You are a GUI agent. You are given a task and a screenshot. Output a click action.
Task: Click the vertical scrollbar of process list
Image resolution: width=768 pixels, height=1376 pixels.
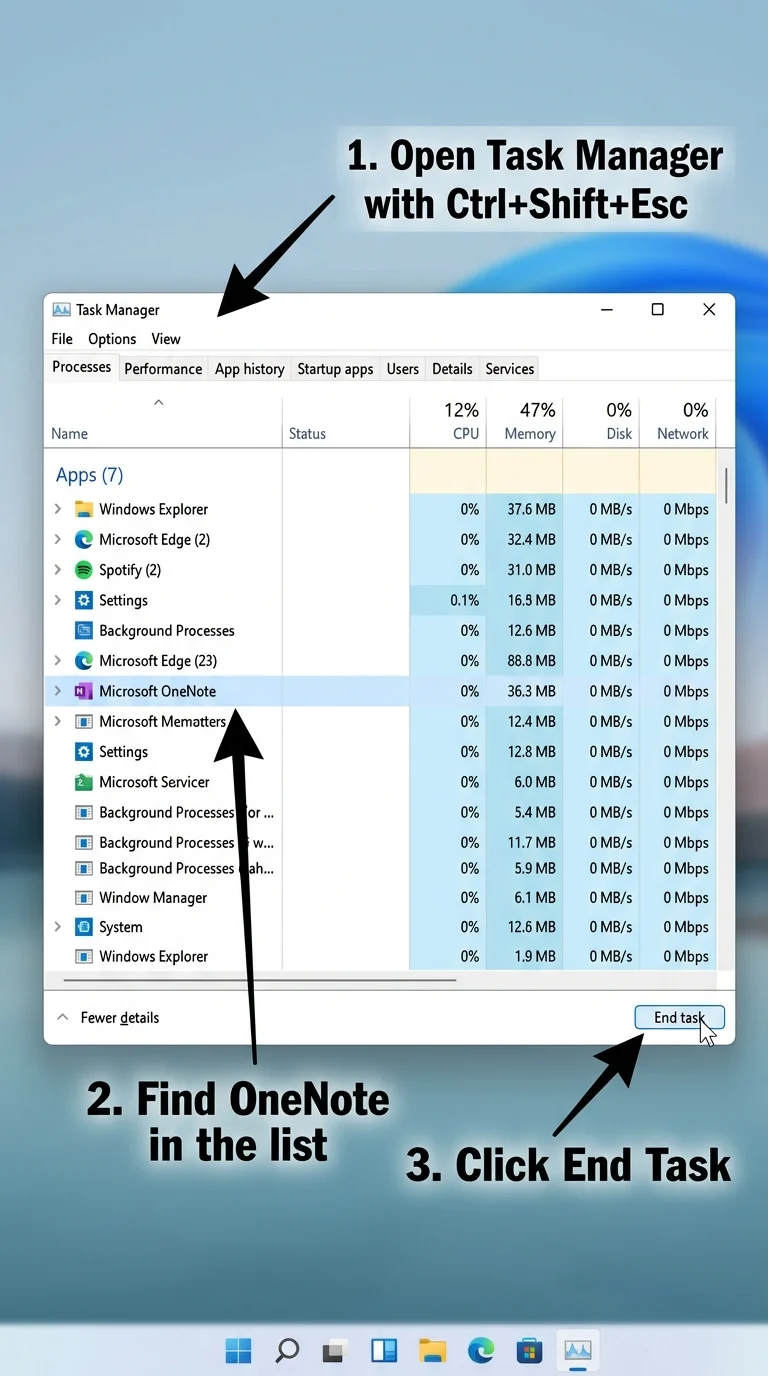pyautogui.click(x=726, y=484)
